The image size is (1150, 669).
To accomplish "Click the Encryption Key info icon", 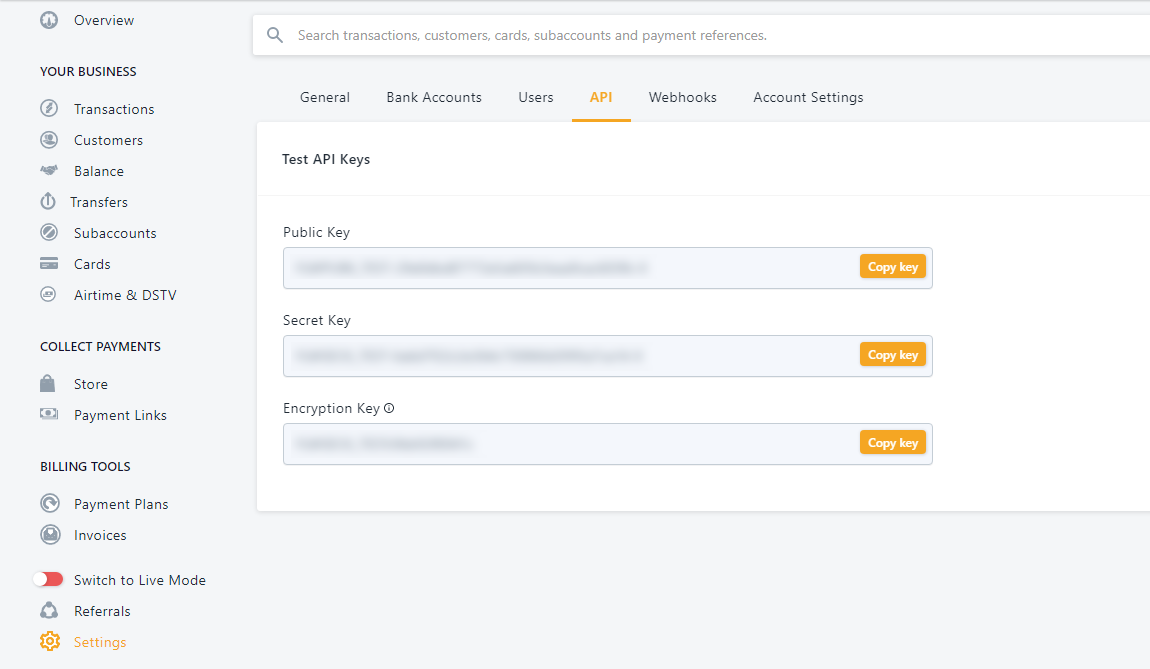I will point(389,408).
